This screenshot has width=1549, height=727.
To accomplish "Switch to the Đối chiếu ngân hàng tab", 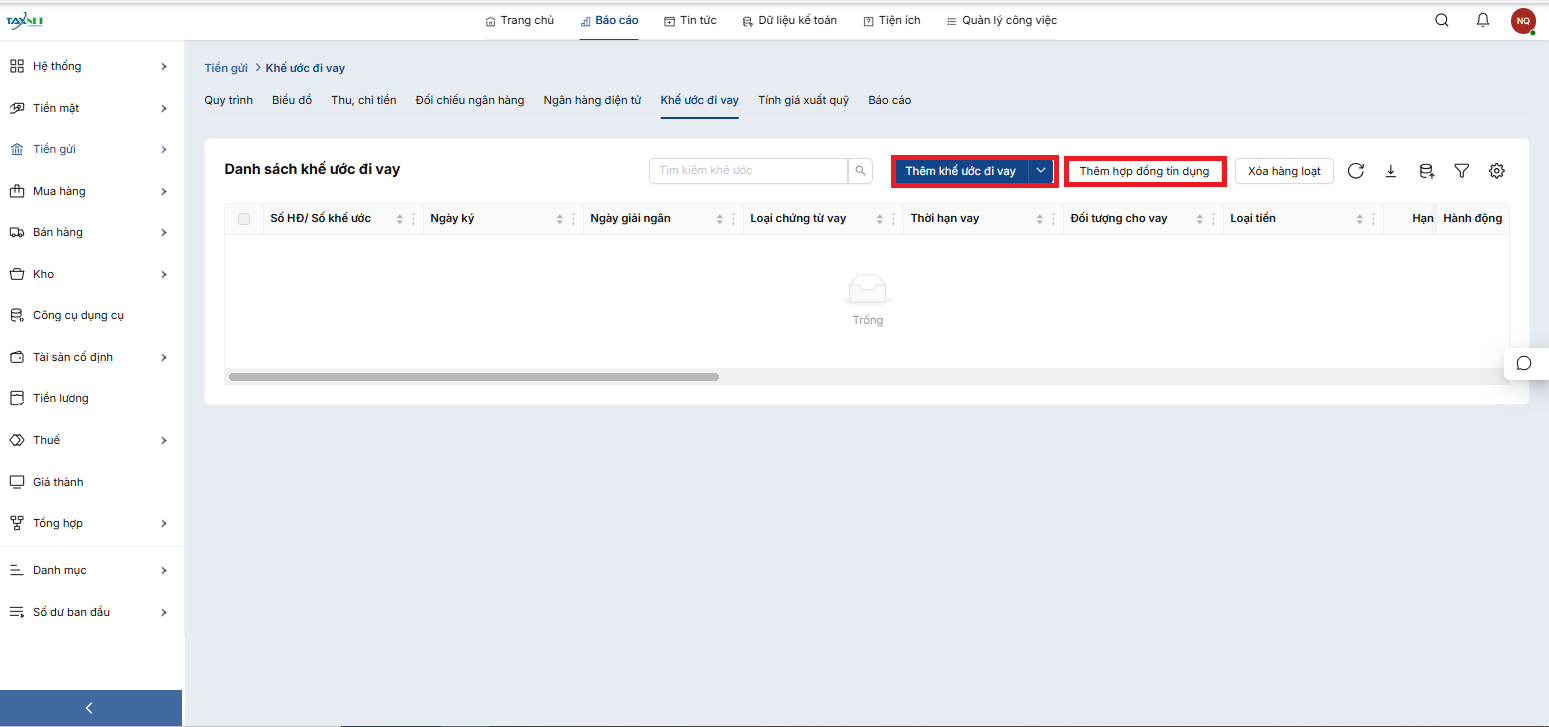I will pyautogui.click(x=469, y=100).
